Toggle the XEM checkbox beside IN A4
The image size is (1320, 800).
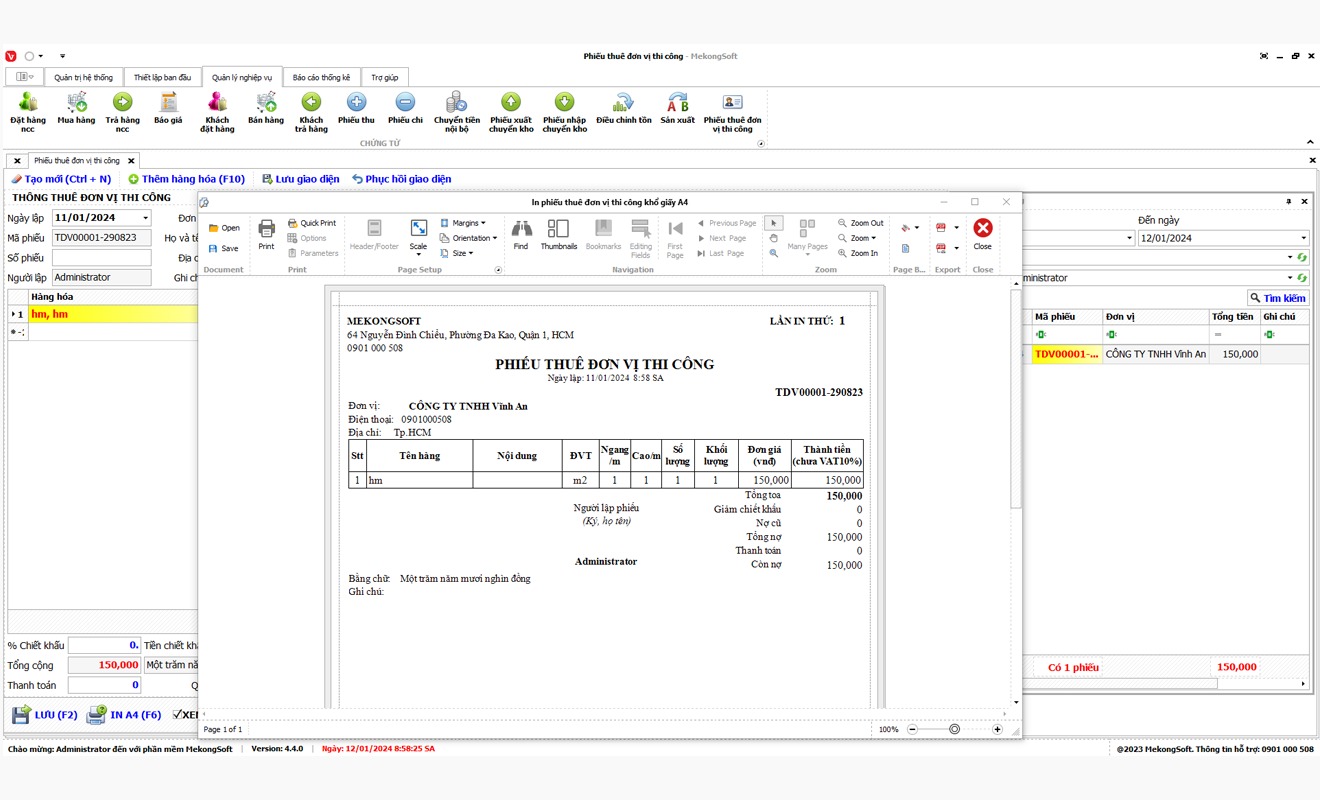tap(178, 715)
